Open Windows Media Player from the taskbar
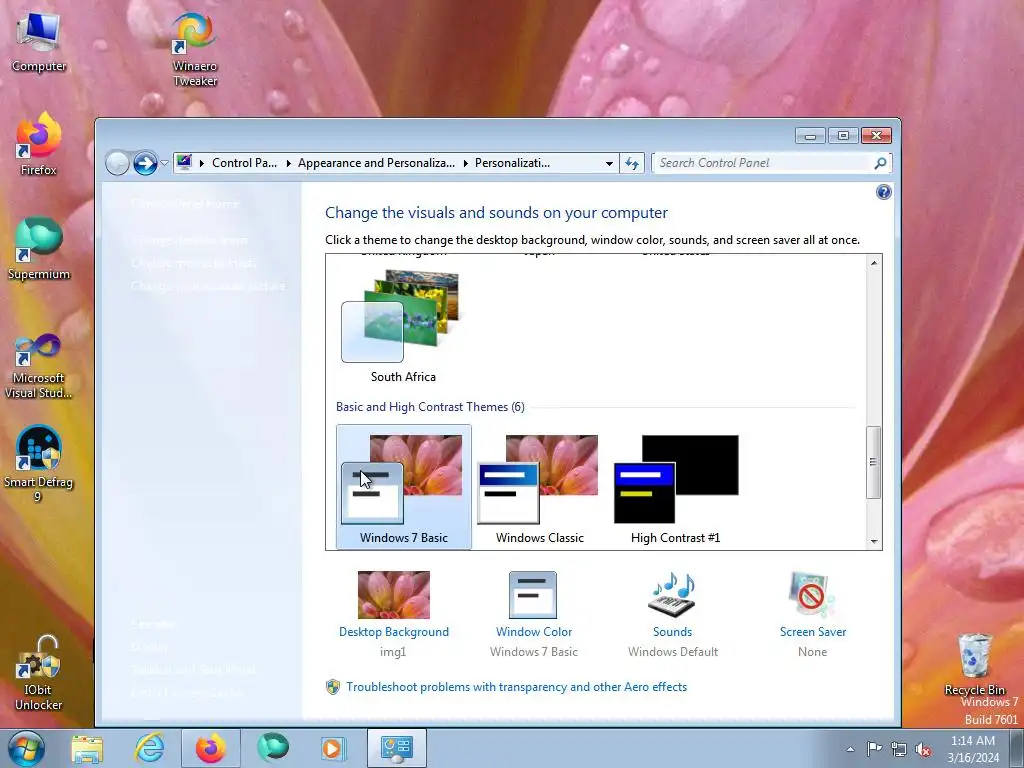Screen dimensions: 1024x768 pos(333,748)
